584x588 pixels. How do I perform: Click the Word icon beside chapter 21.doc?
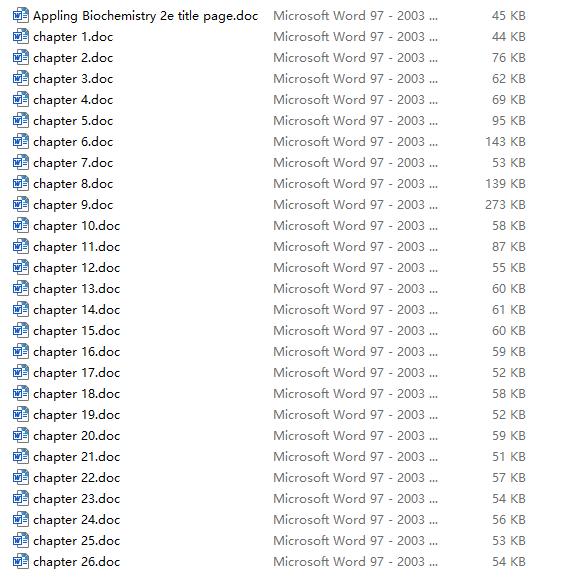[21, 456]
